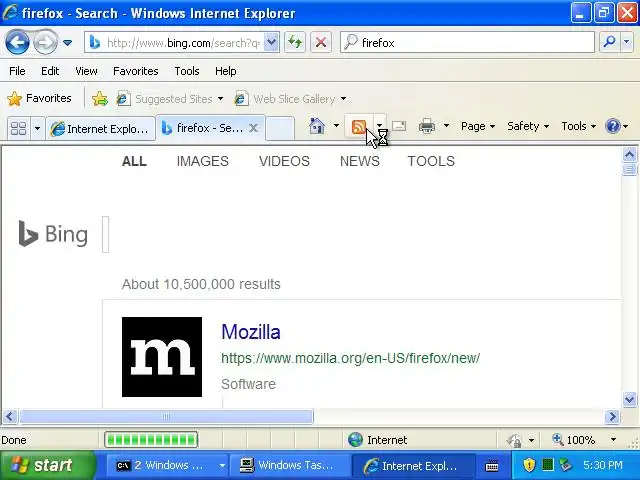Viewport: 640px width, 480px height.
Task: Expand the zoom level dropdown arrow
Action: (x=613, y=440)
